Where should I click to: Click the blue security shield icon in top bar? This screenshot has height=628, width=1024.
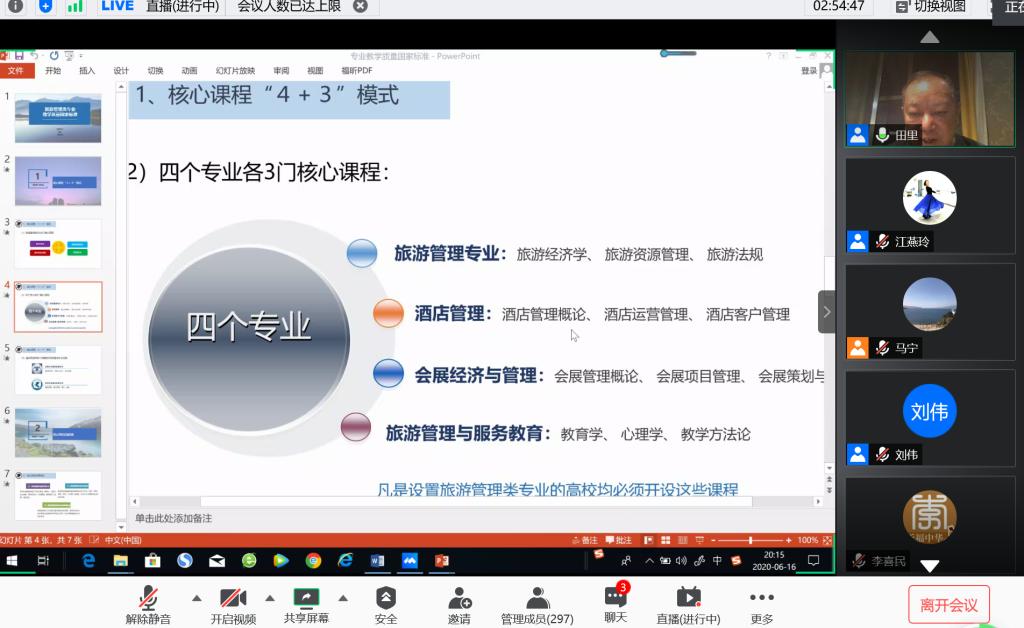(45, 6)
